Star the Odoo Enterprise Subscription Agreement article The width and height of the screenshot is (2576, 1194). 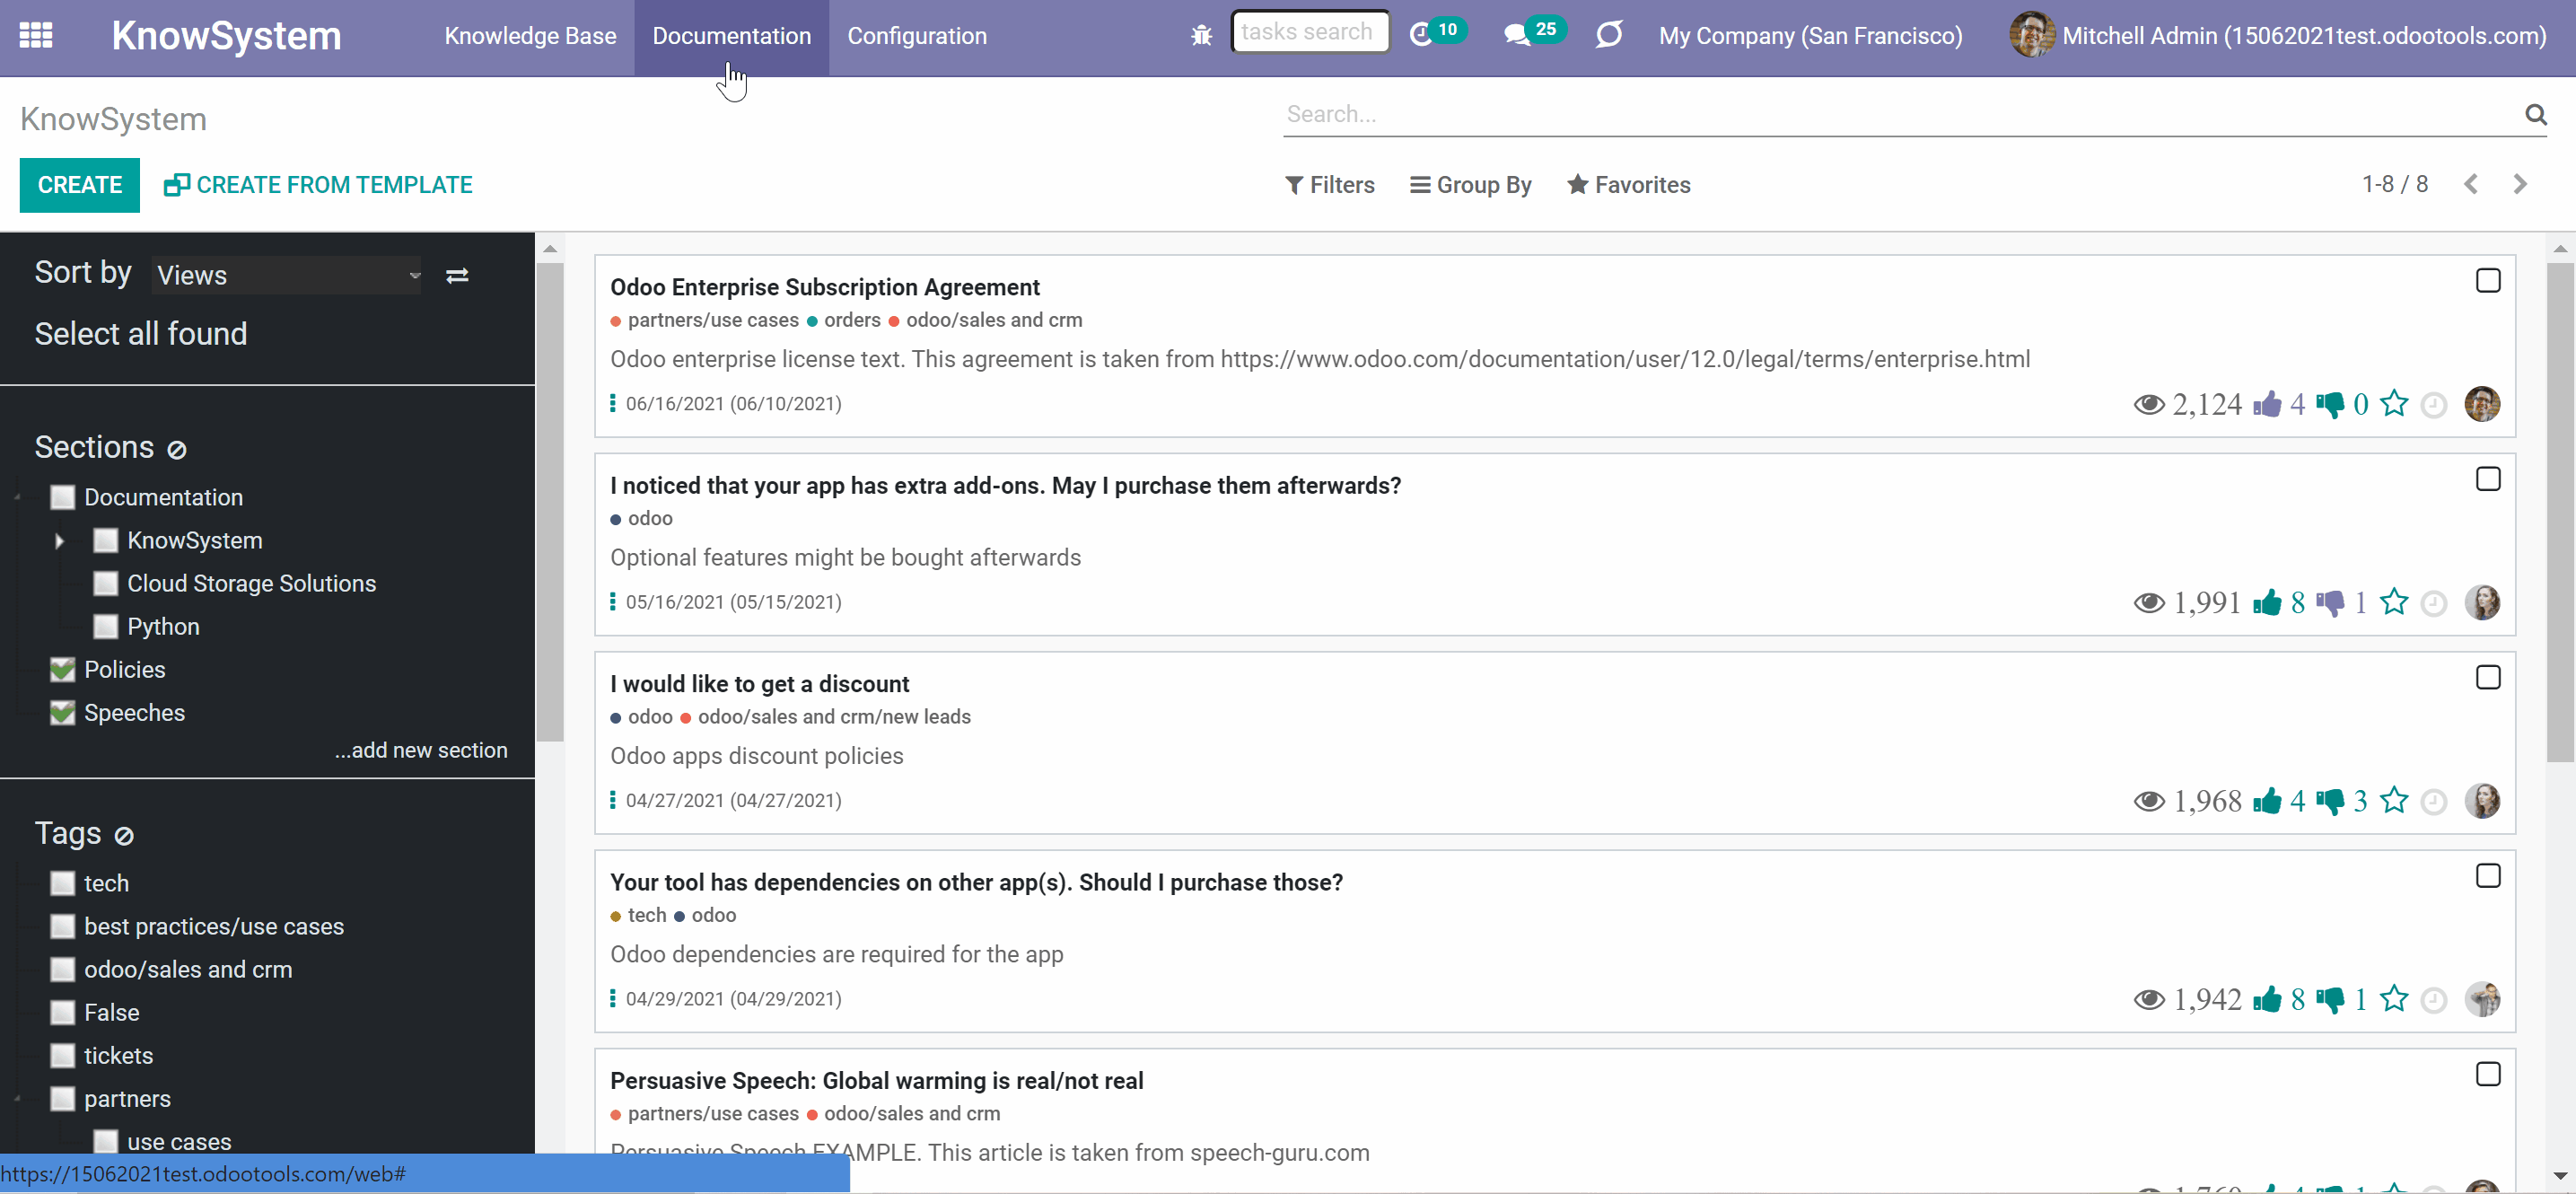coord(2394,403)
